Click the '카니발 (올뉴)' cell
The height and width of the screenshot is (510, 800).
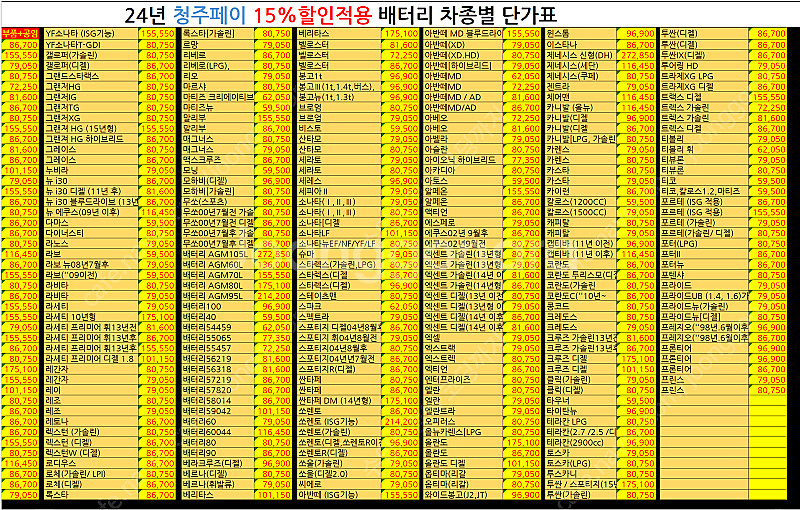click(581, 107)
